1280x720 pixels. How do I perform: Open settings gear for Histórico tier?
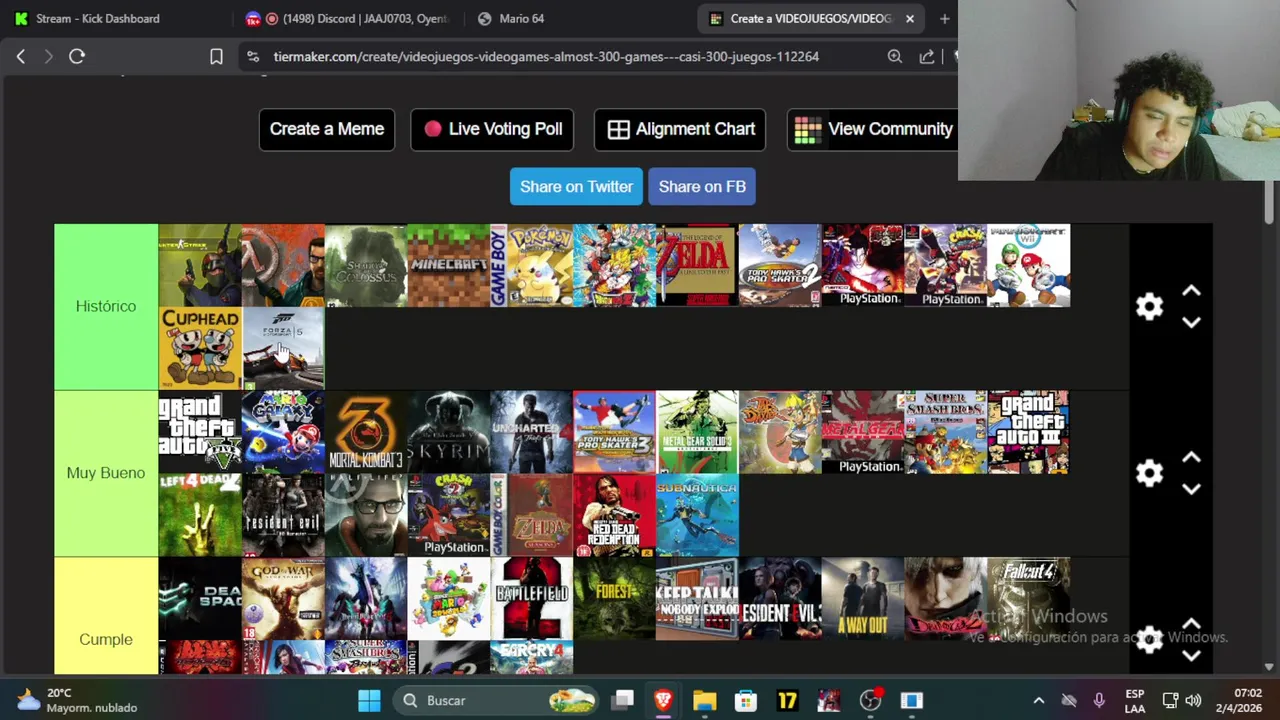(x=1149, y=306)
